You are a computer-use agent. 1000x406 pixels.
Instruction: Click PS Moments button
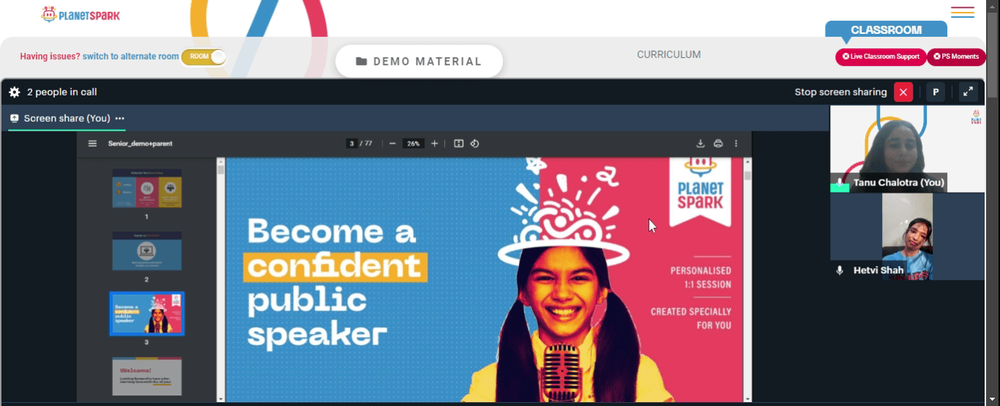pos(956,57)
